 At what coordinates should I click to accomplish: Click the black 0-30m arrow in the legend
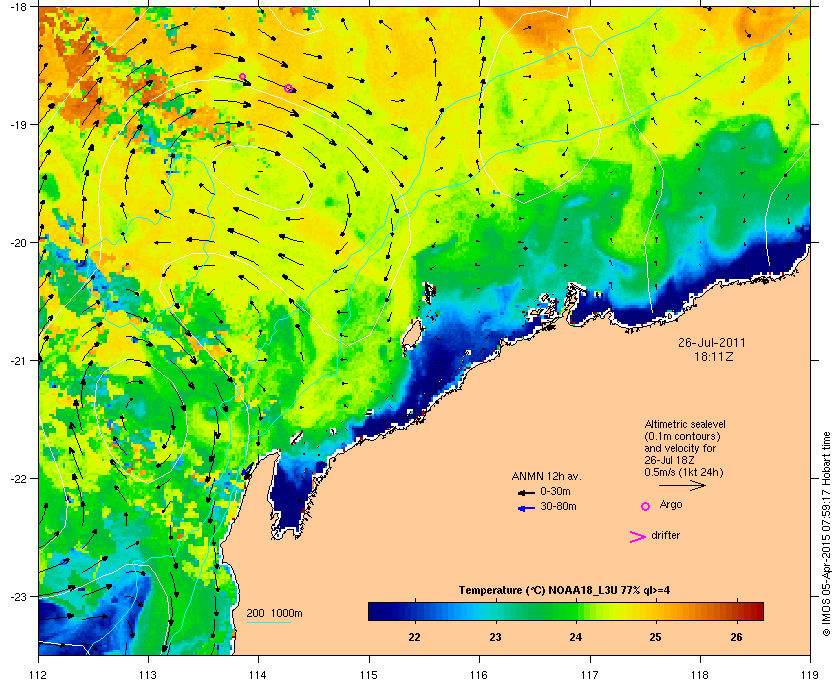[526, 492]
